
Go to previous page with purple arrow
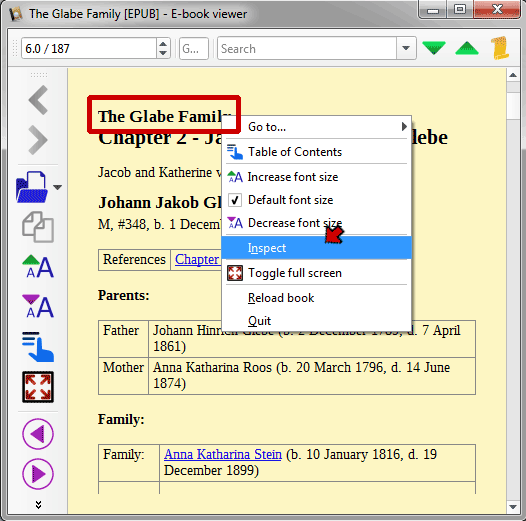38,434
